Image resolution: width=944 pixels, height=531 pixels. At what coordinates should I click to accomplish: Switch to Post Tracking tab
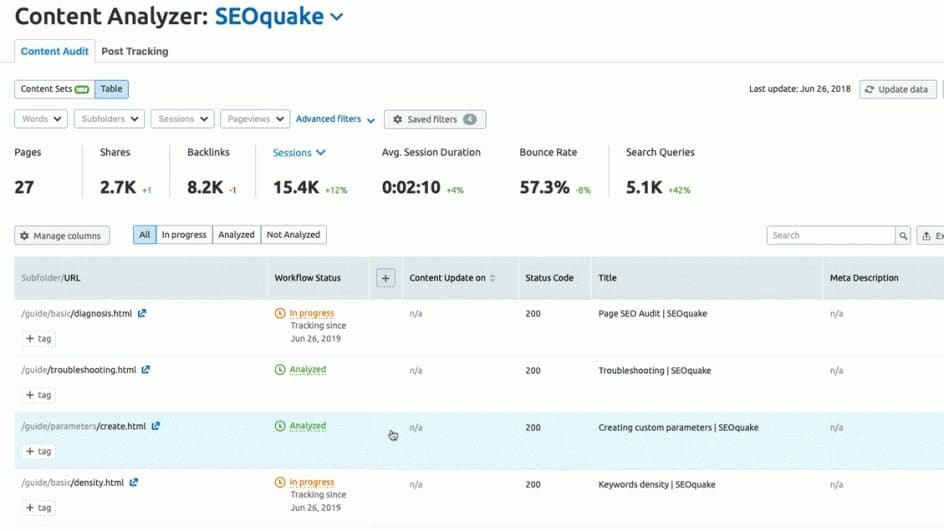135,51
